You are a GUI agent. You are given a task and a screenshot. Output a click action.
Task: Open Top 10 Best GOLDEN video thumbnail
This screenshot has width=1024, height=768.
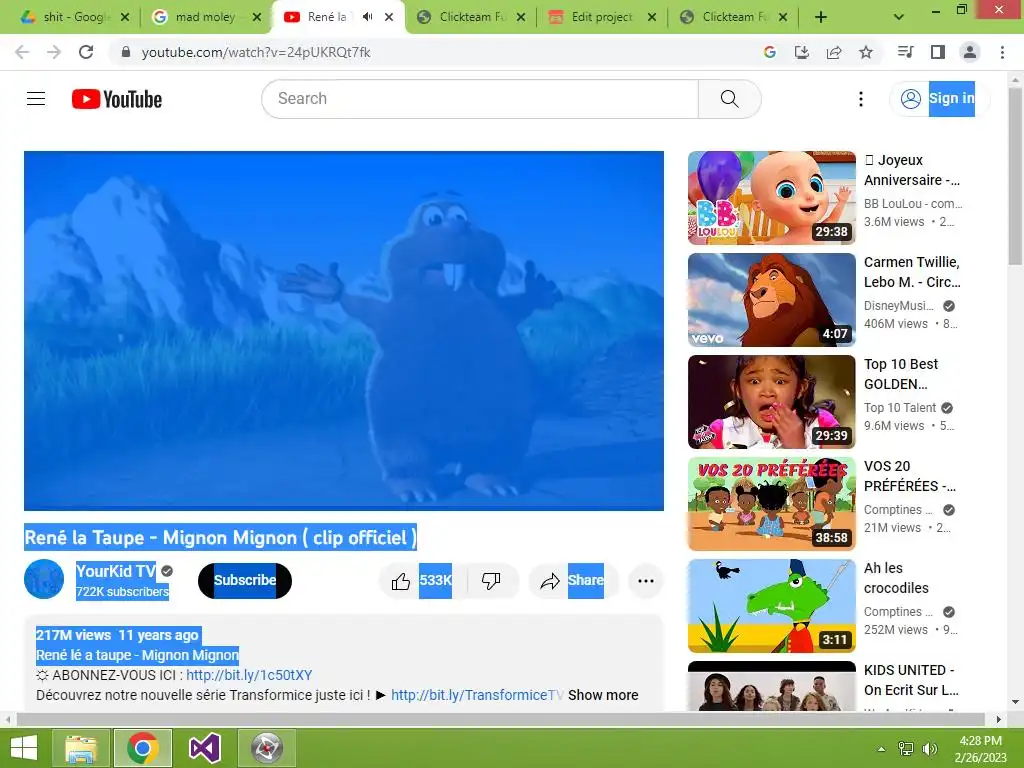(772, 402)
